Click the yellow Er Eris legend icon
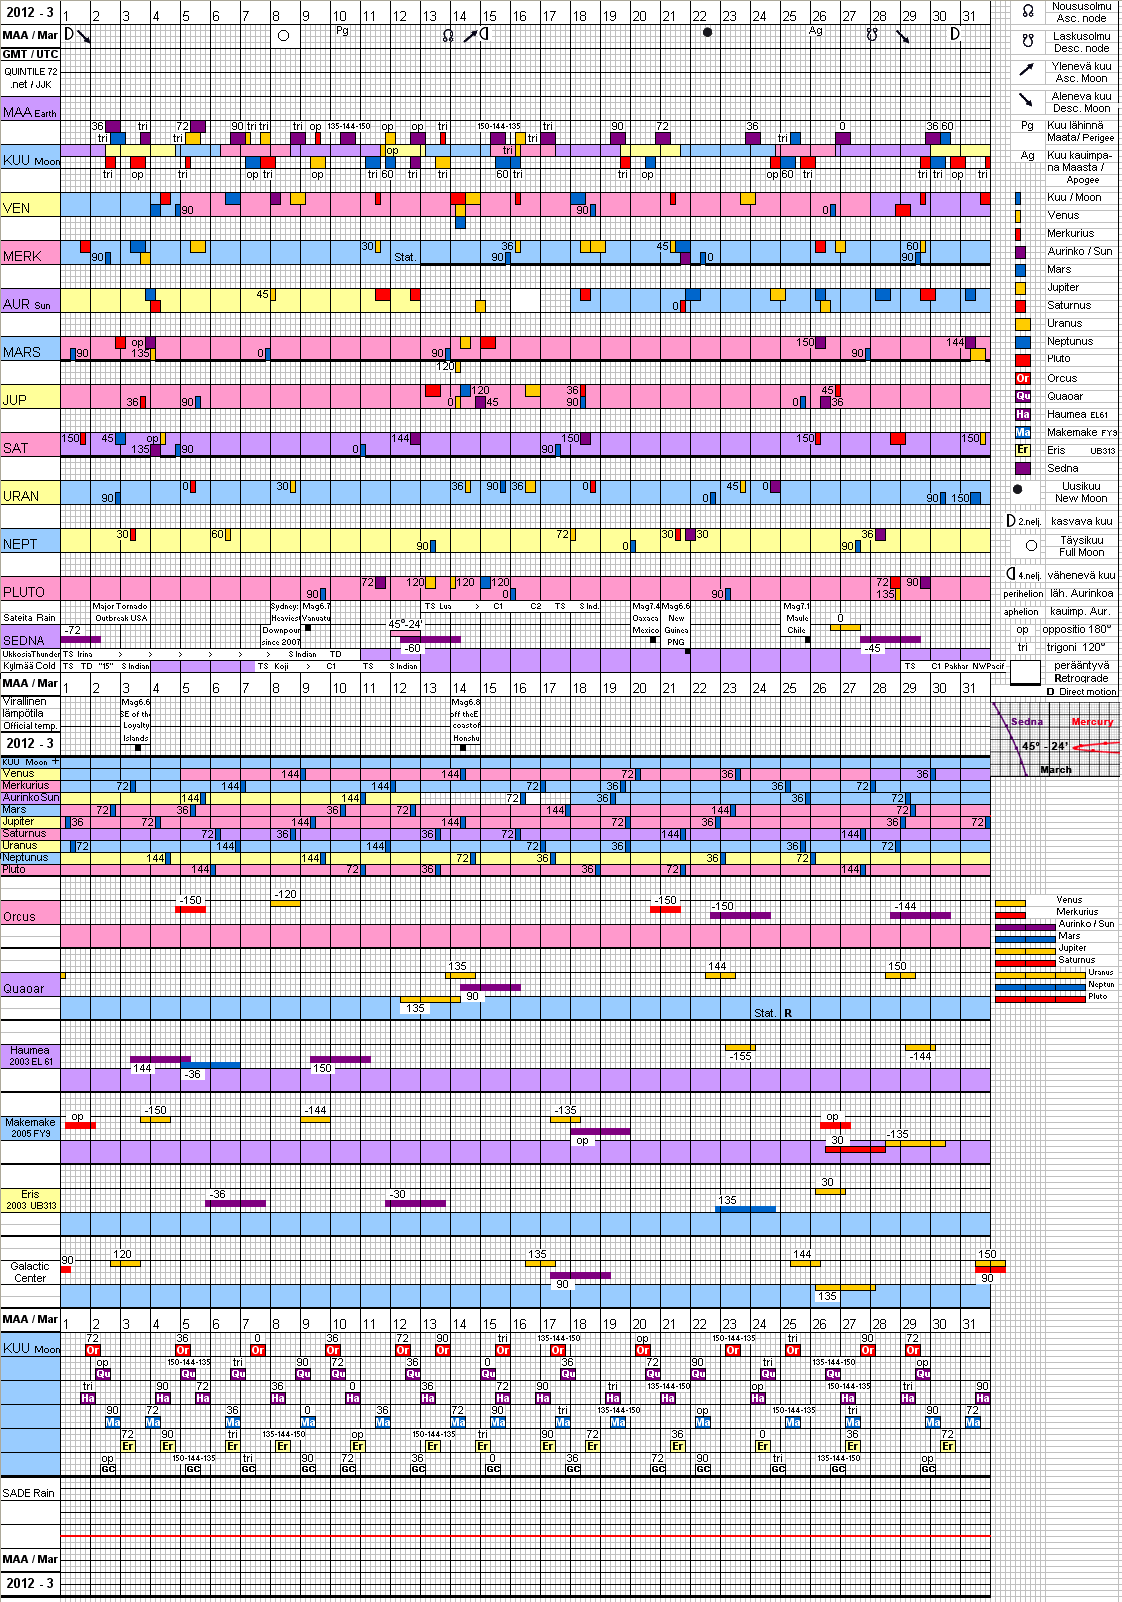1122x1602 pixels. 1022,450
